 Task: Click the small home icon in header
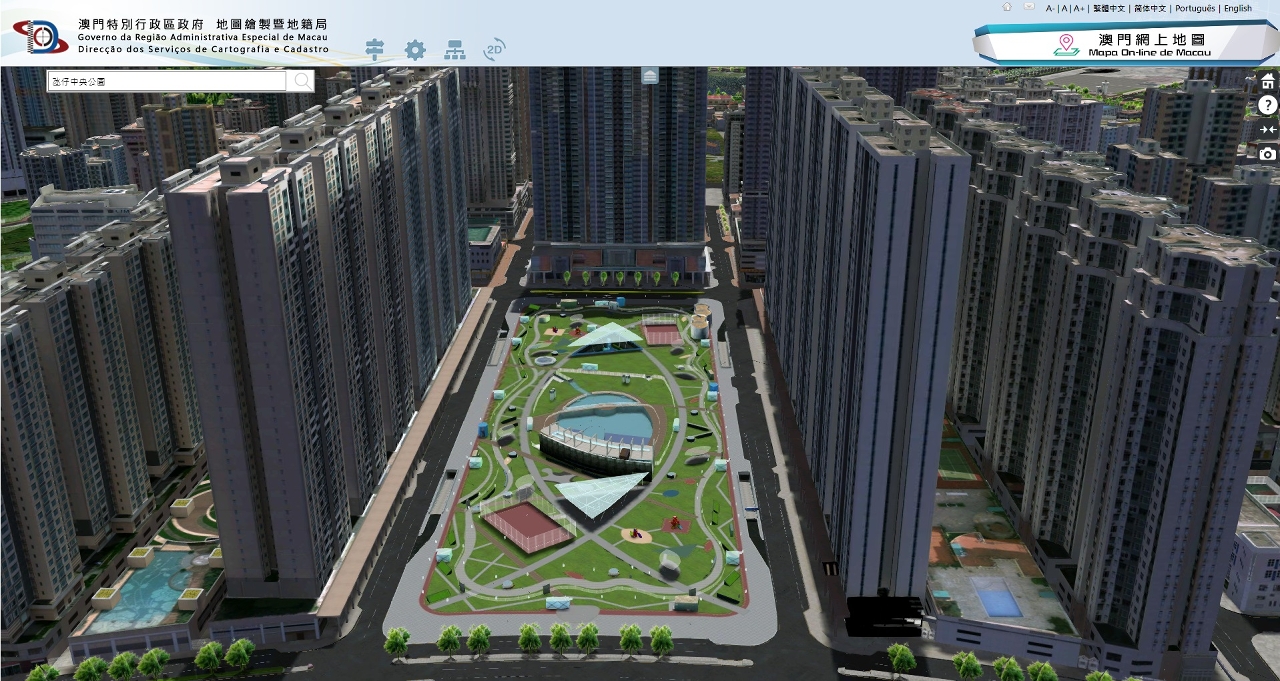click(x=1007, y=7)
